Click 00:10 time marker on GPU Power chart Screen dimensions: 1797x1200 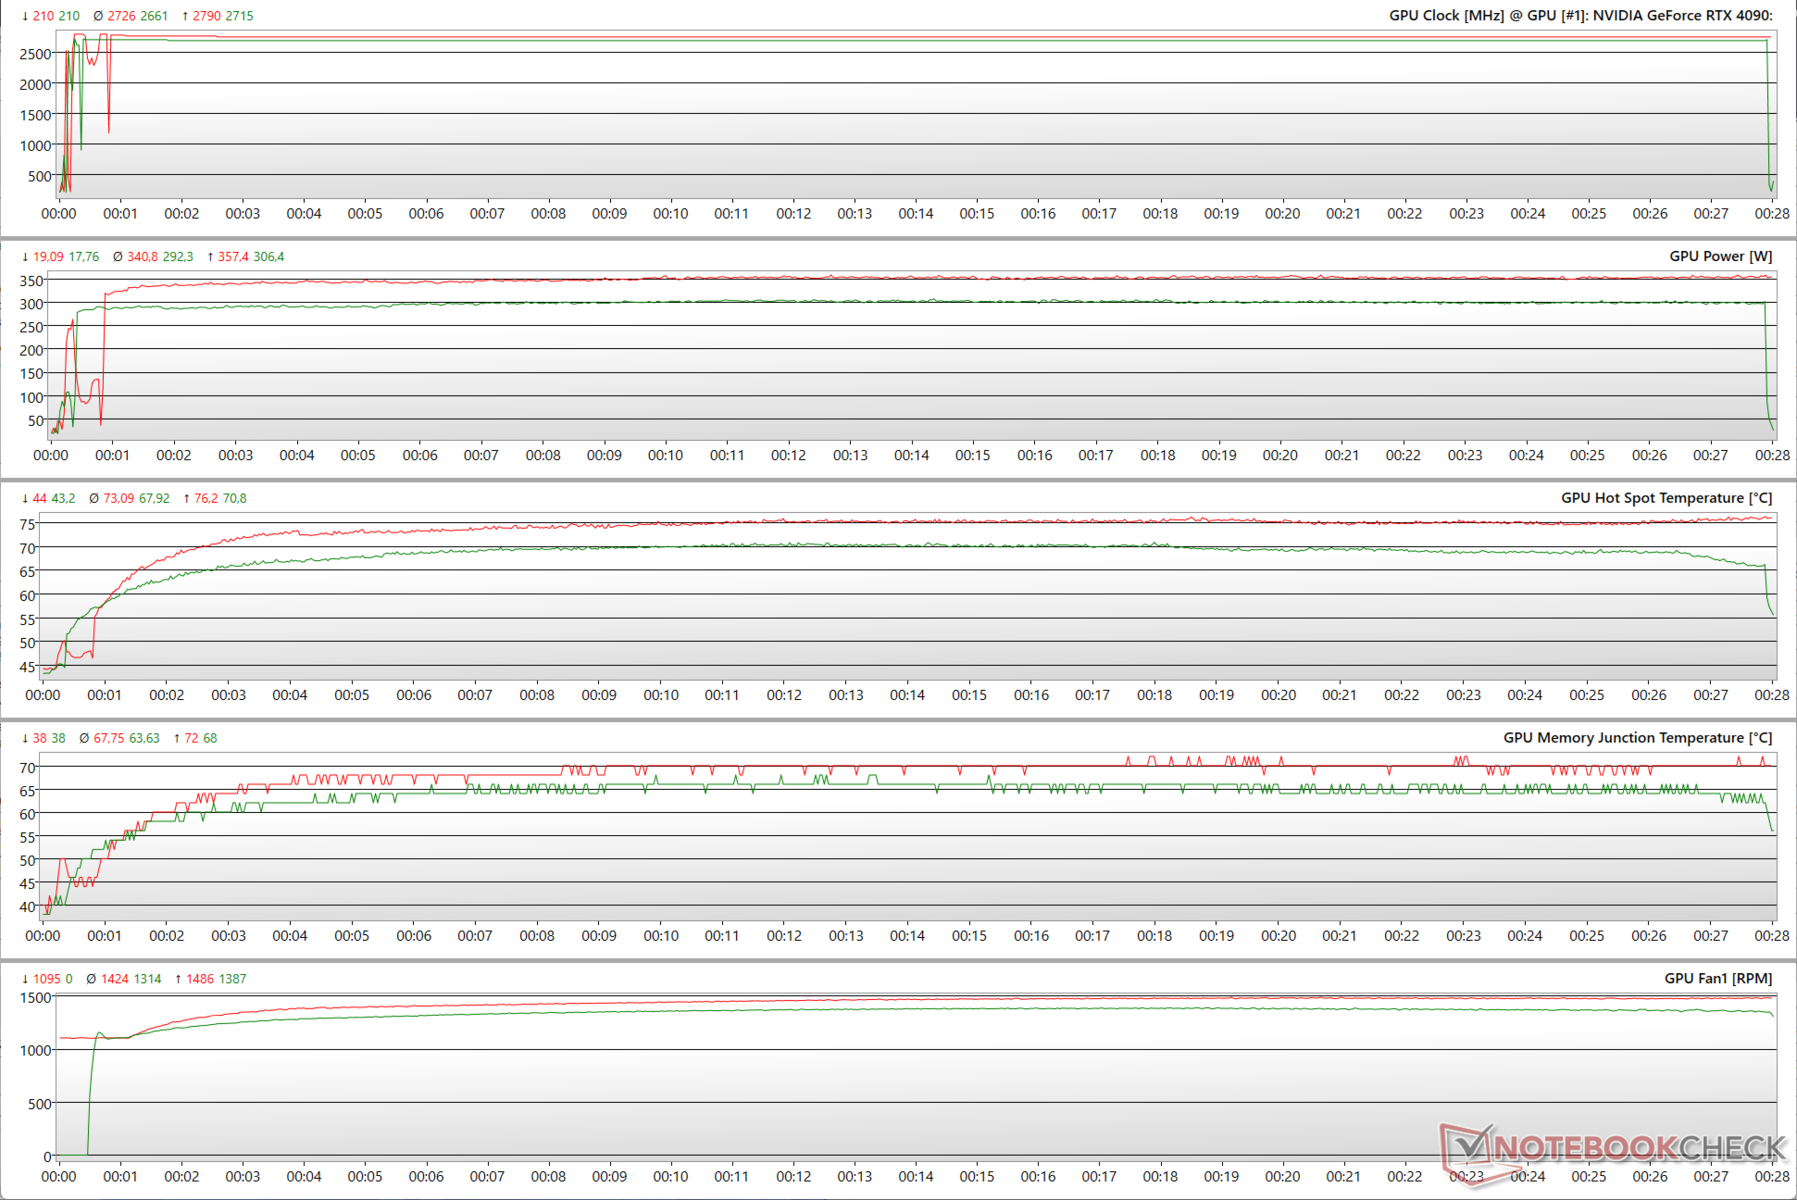pos(665,455)
